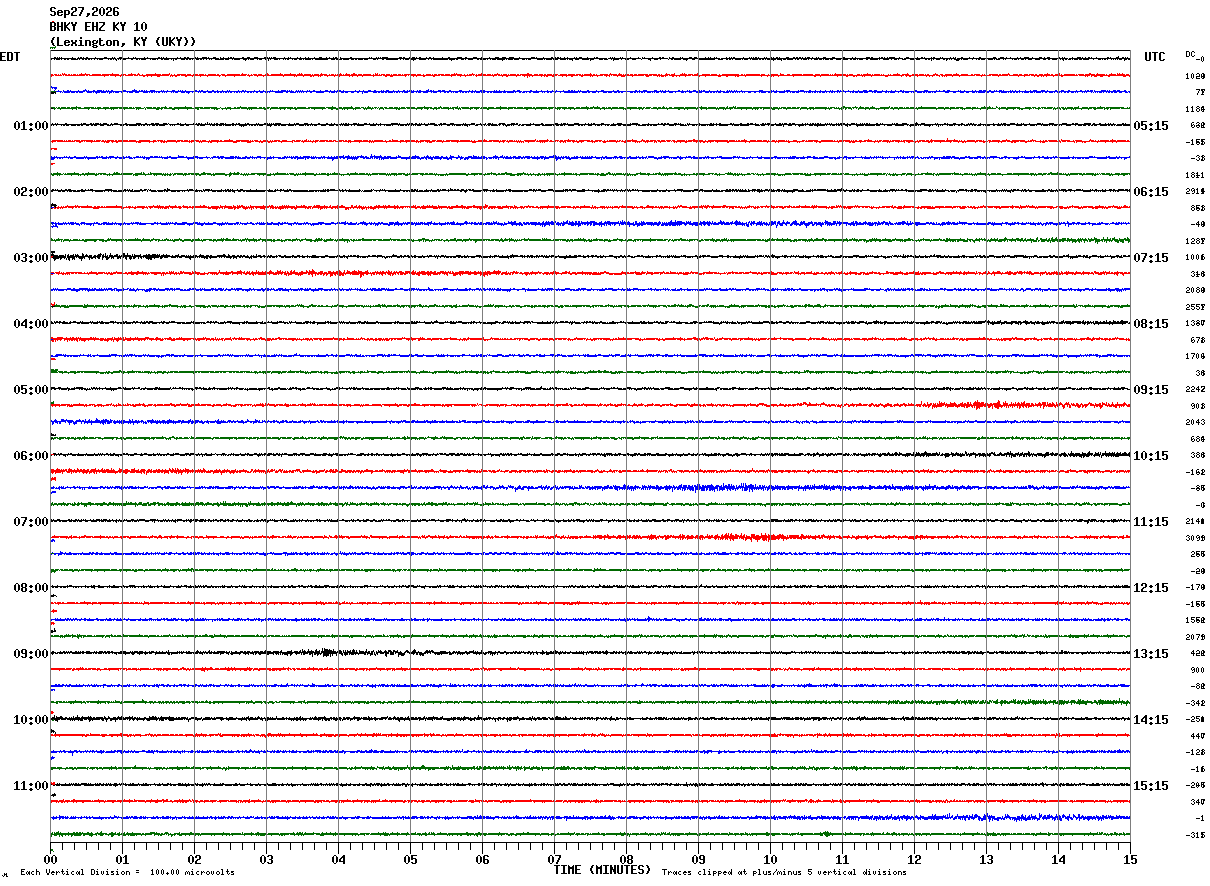Click the 15 minute axis tick

point(1130,859)
